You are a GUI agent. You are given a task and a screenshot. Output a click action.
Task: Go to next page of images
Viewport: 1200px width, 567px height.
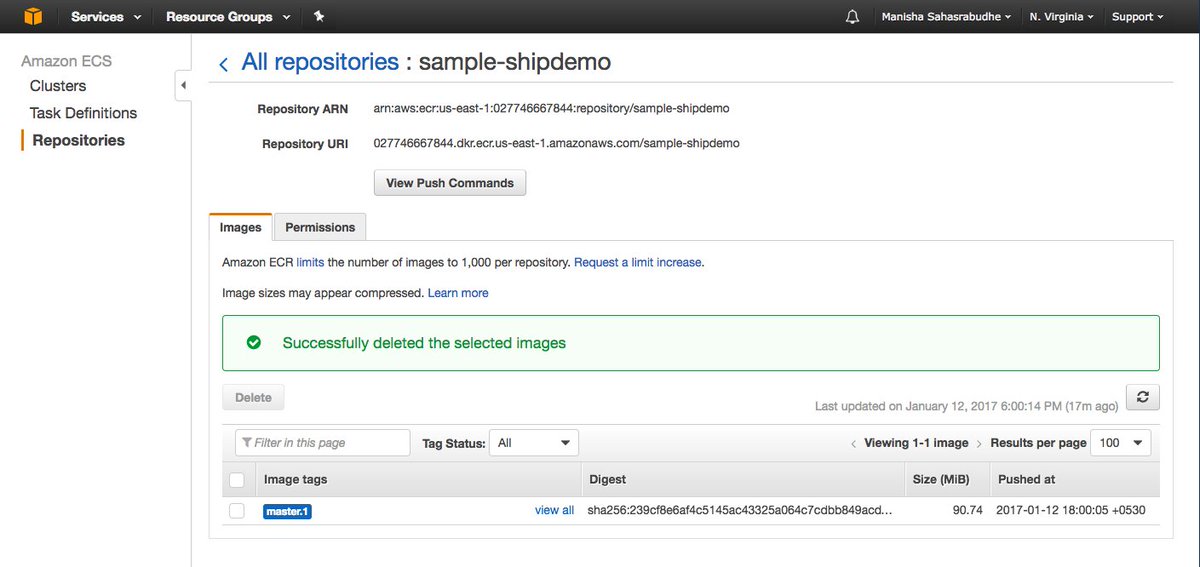click(979, 443)
